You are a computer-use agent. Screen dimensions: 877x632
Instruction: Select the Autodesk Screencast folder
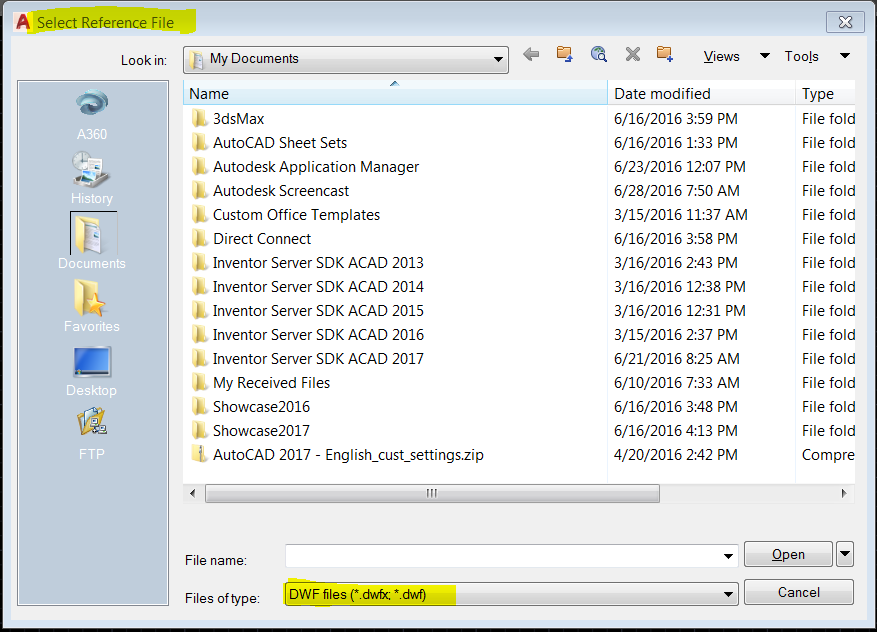tap(270, 191)
